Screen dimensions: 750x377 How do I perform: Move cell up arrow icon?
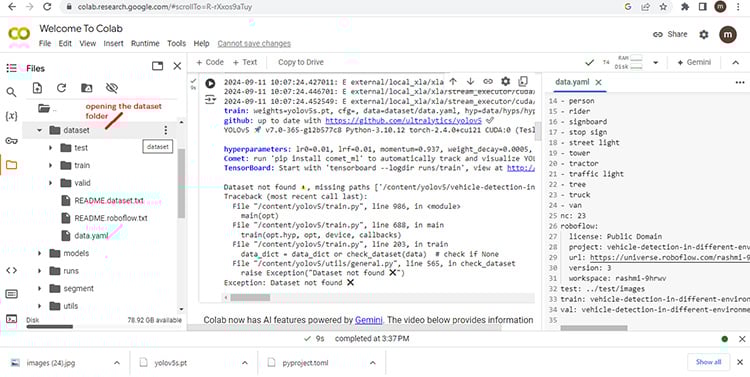[x=453, y=81]
